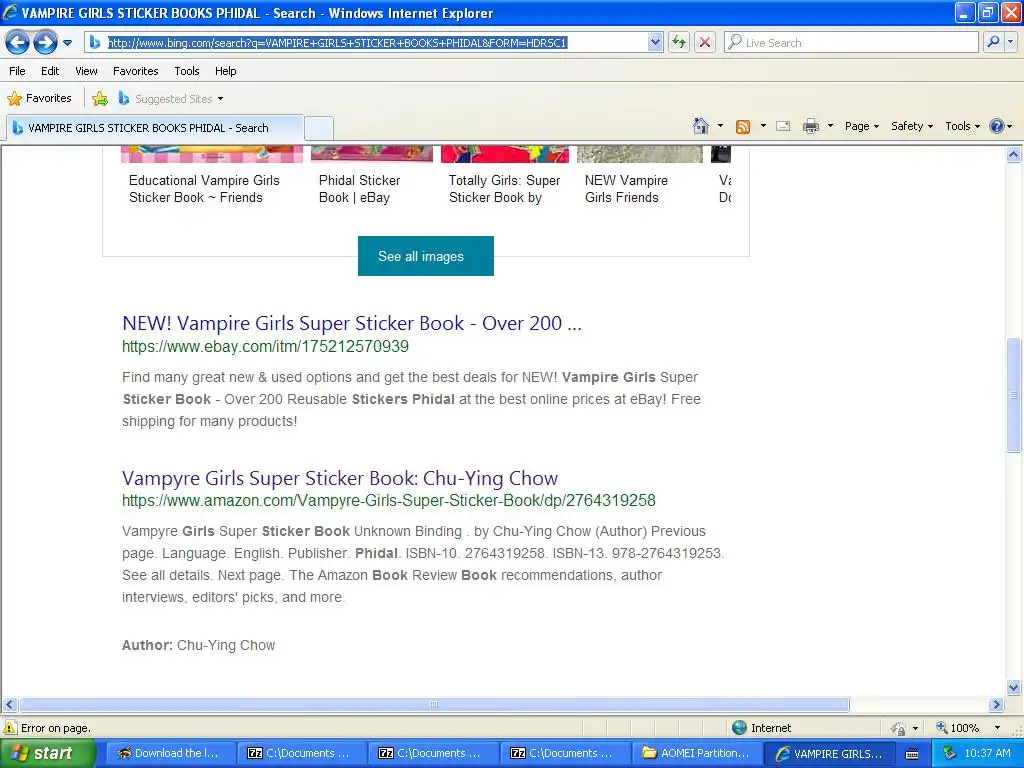Open Suggested Sites dropdown
Viewport: 1024px width, 768px height.
click(171, 99)
